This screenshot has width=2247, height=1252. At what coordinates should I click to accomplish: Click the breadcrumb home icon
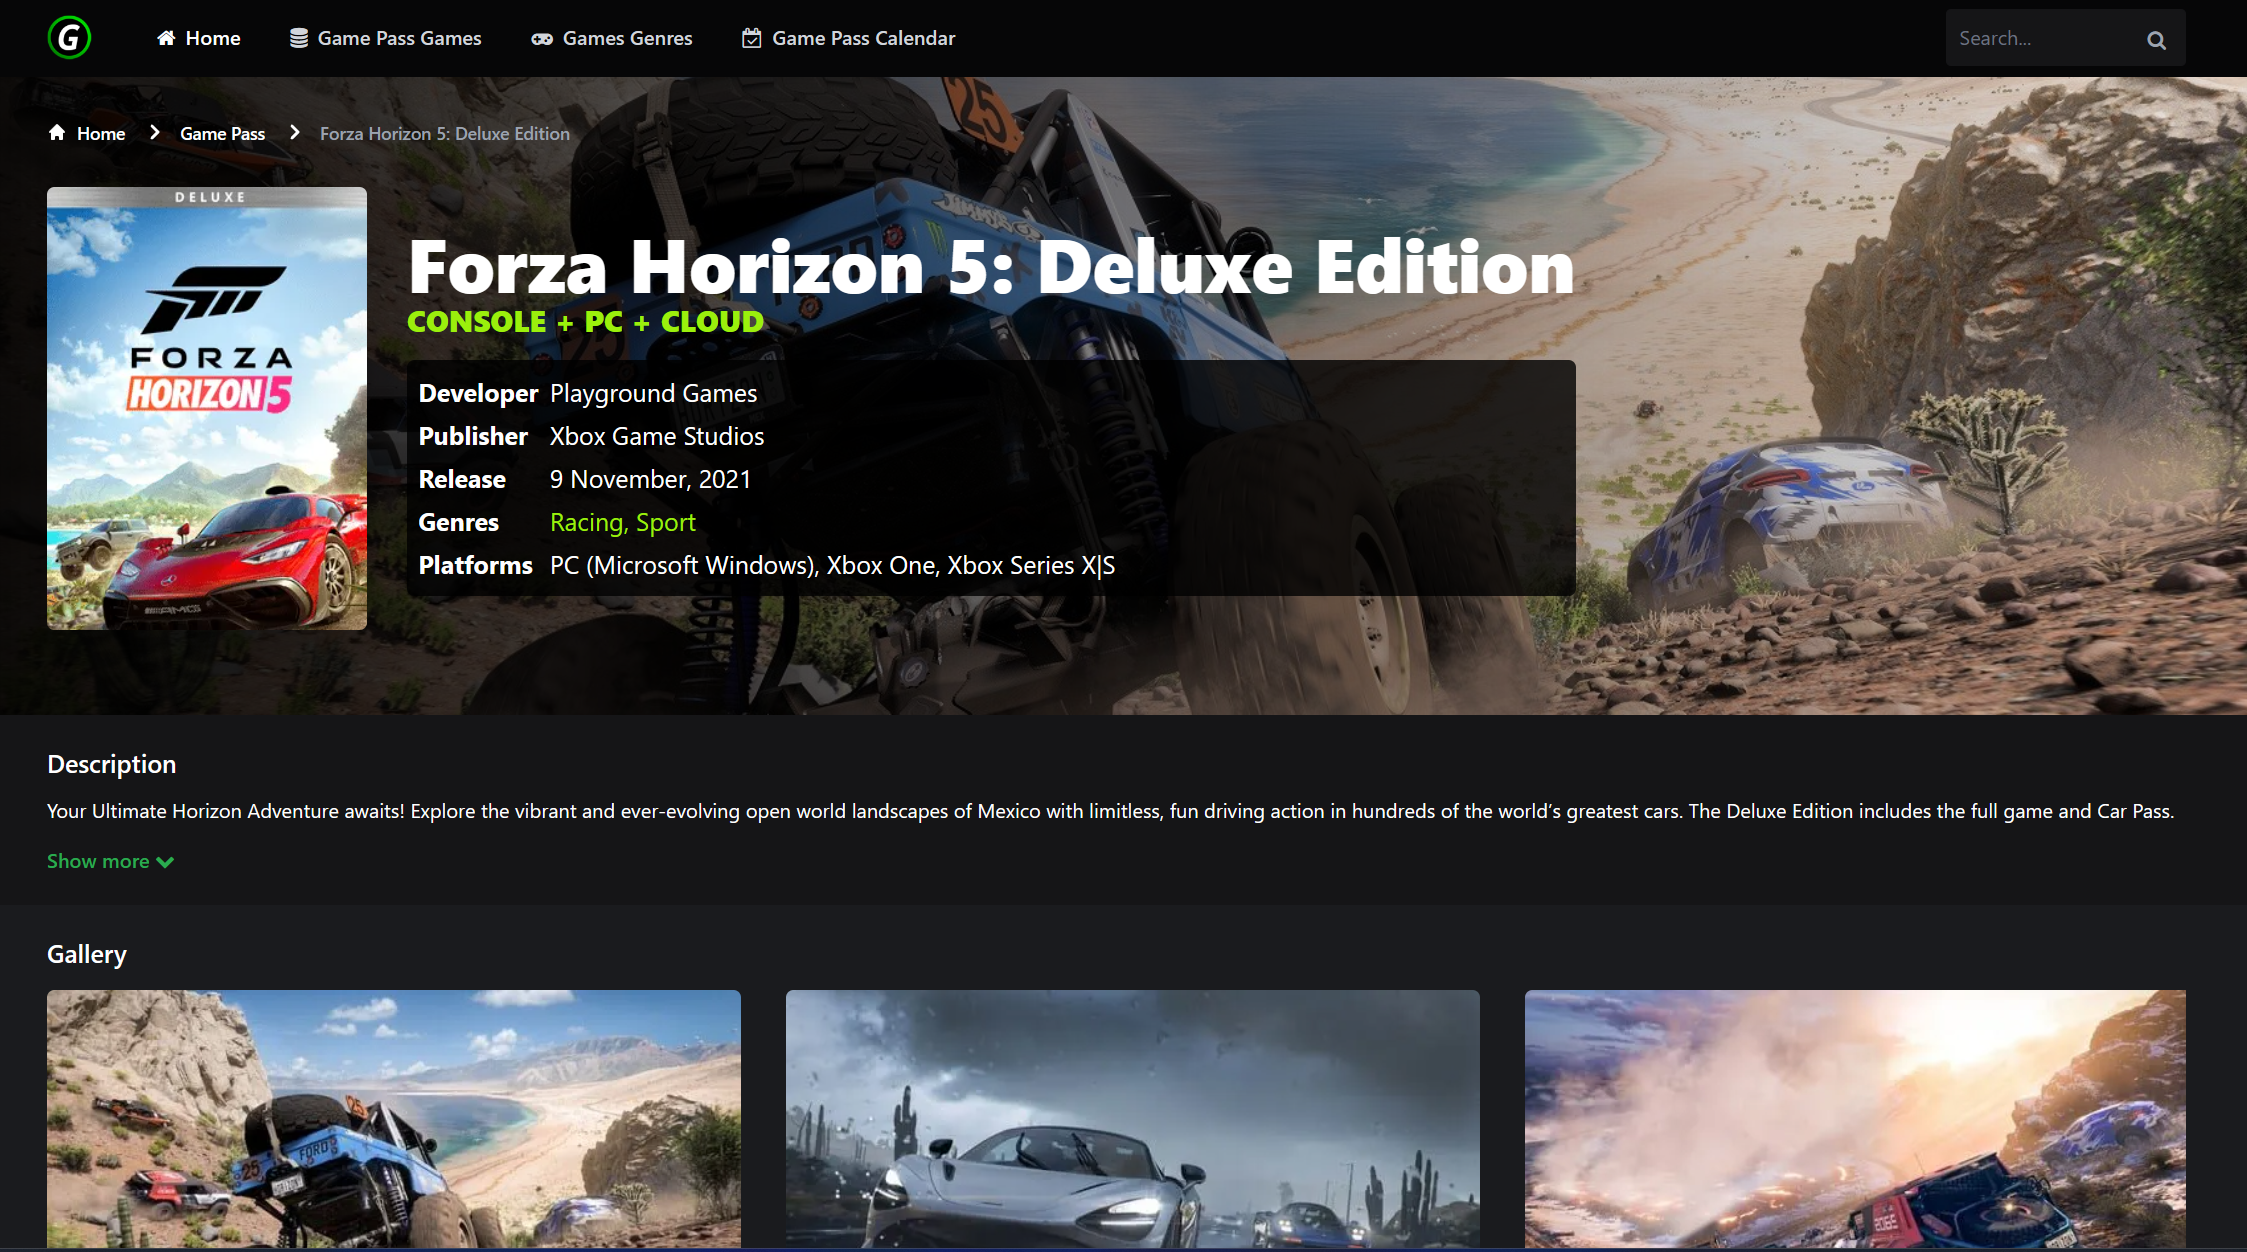57,133
